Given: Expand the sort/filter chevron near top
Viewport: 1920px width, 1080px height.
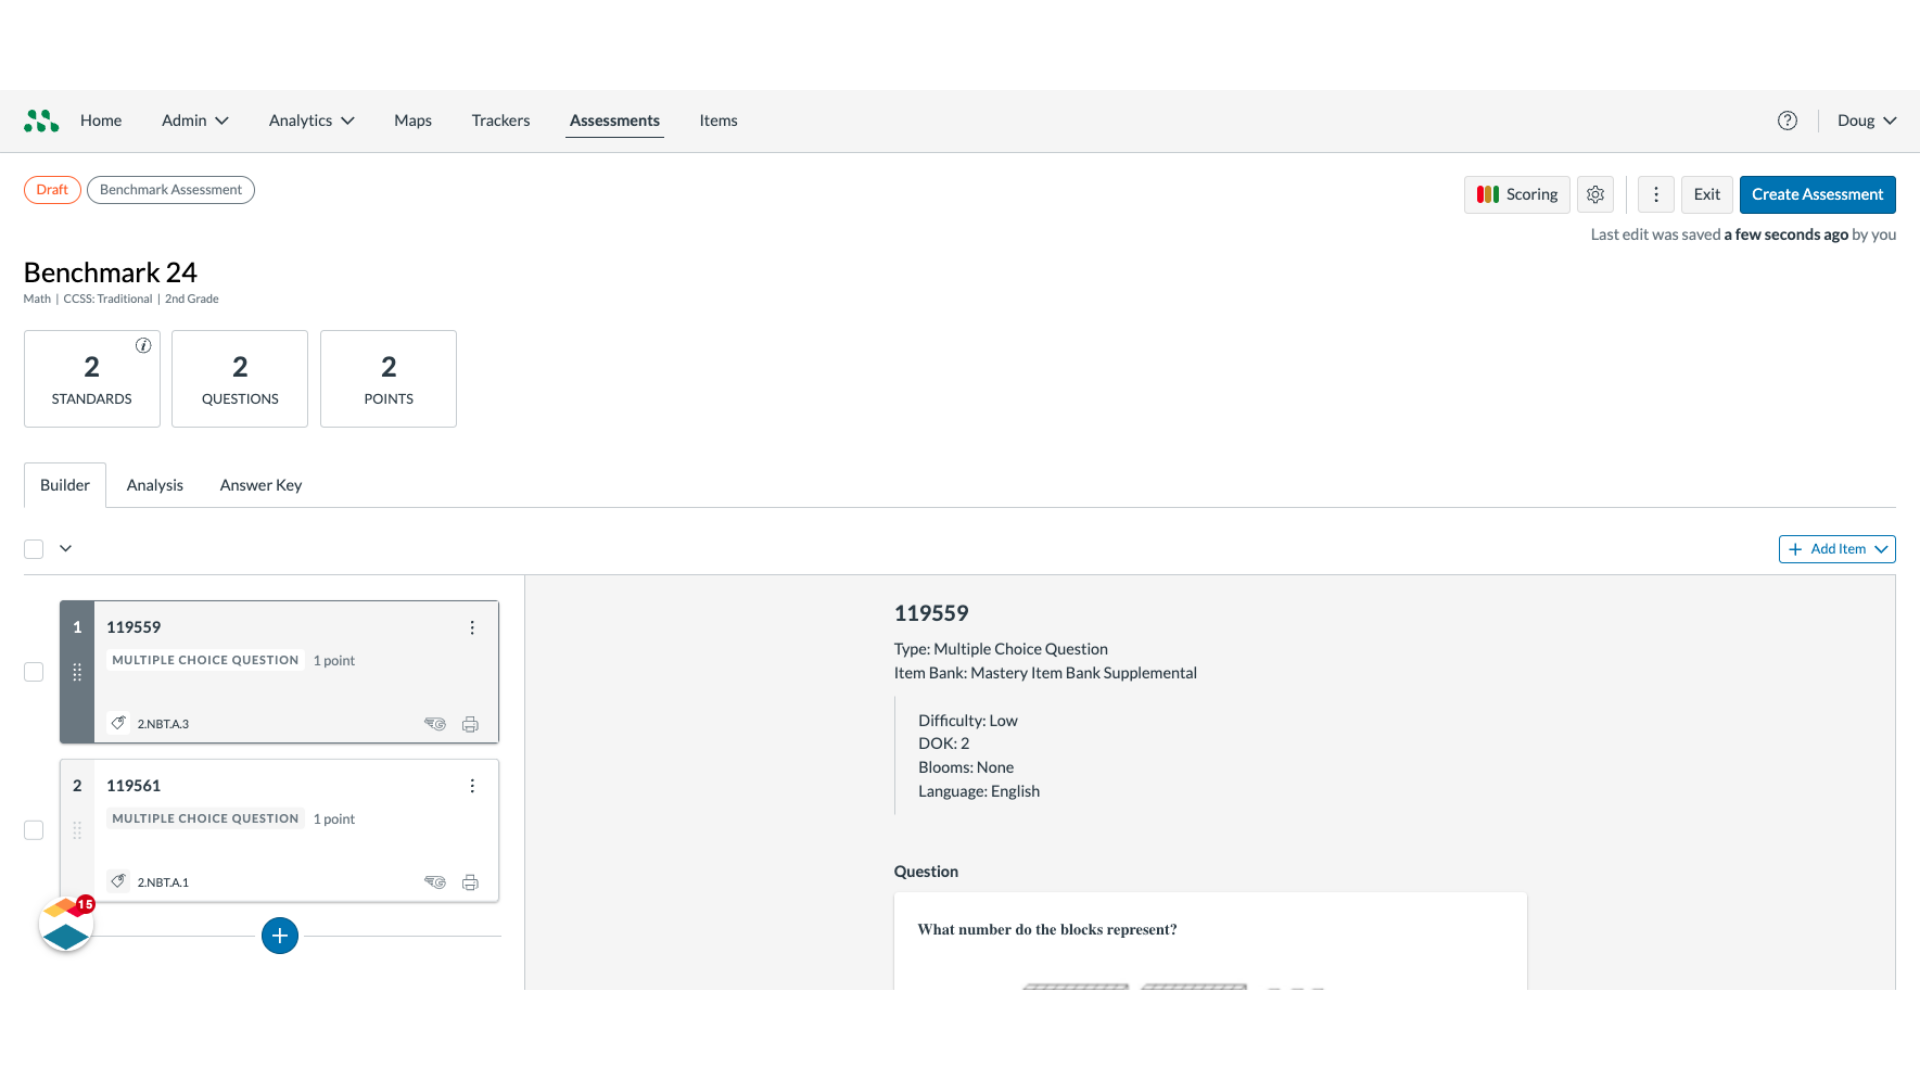Looking at the screenshot, I should pyautogui.click(x=66, y=549).
